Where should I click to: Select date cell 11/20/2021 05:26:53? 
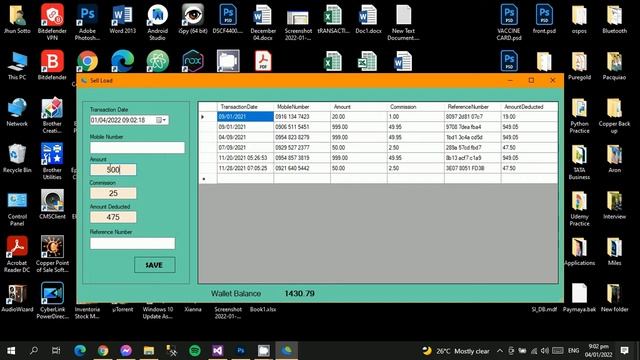coord(245,158)
